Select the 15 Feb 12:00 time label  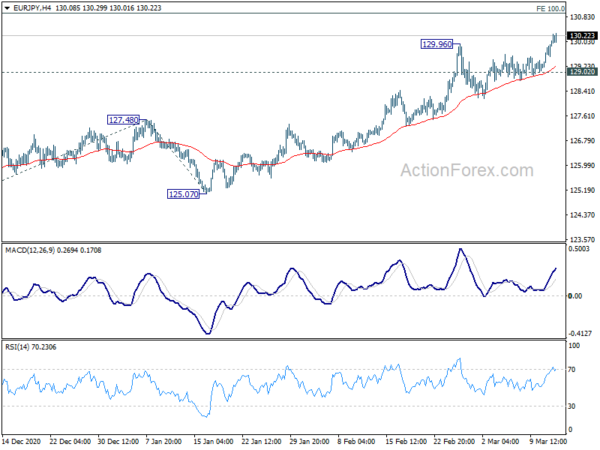pos(406,442)
